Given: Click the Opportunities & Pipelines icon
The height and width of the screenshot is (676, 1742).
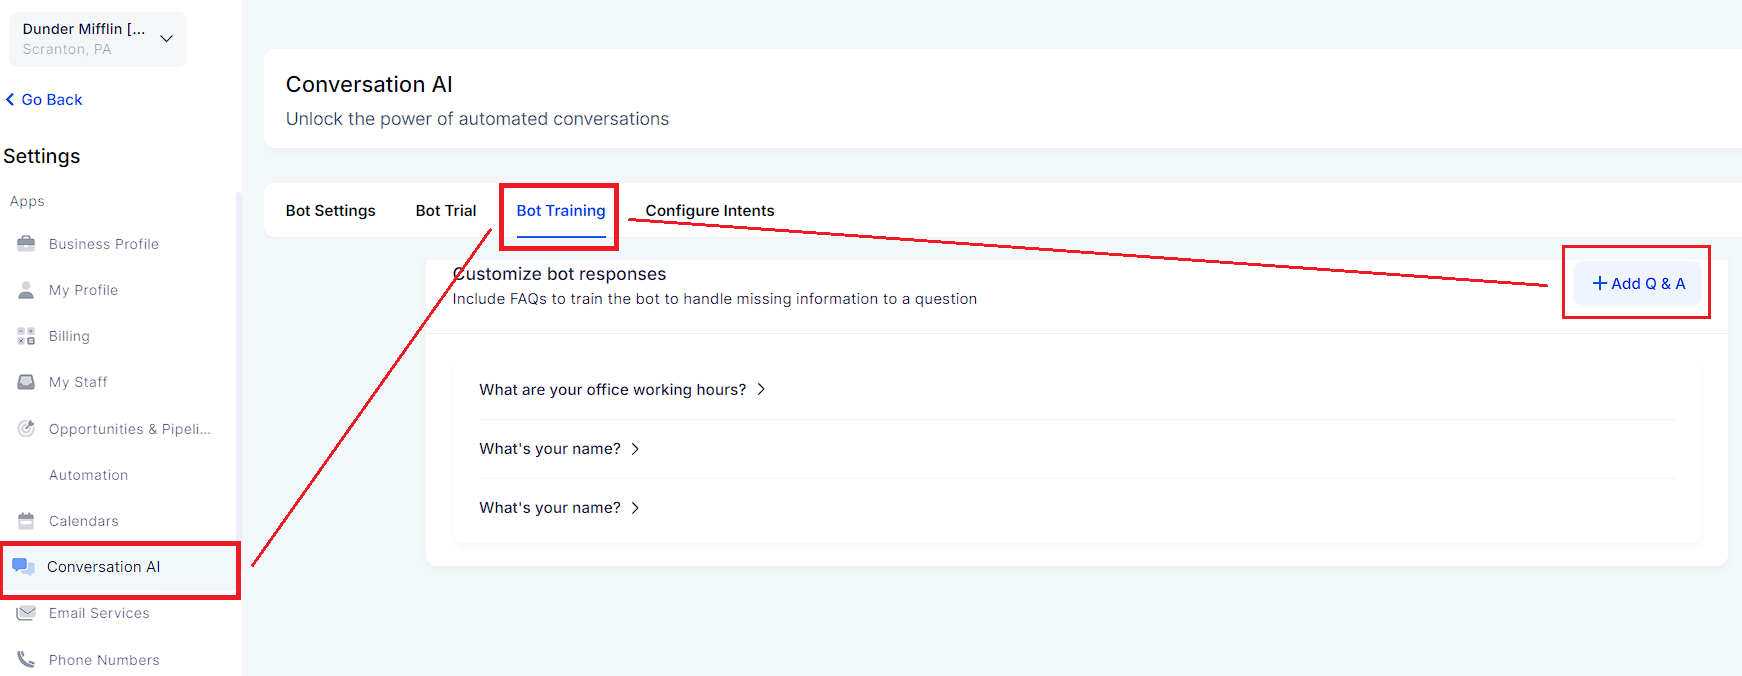Looking at the screenshot, I should click(x=26, y=428).
